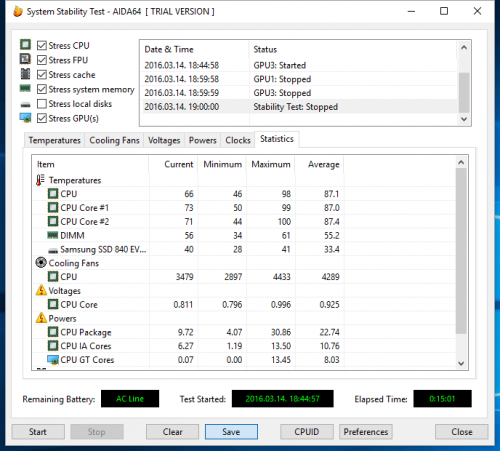Click the memory icon beside DIMM
The image size is (500, 451).
(x=53, y=235)
